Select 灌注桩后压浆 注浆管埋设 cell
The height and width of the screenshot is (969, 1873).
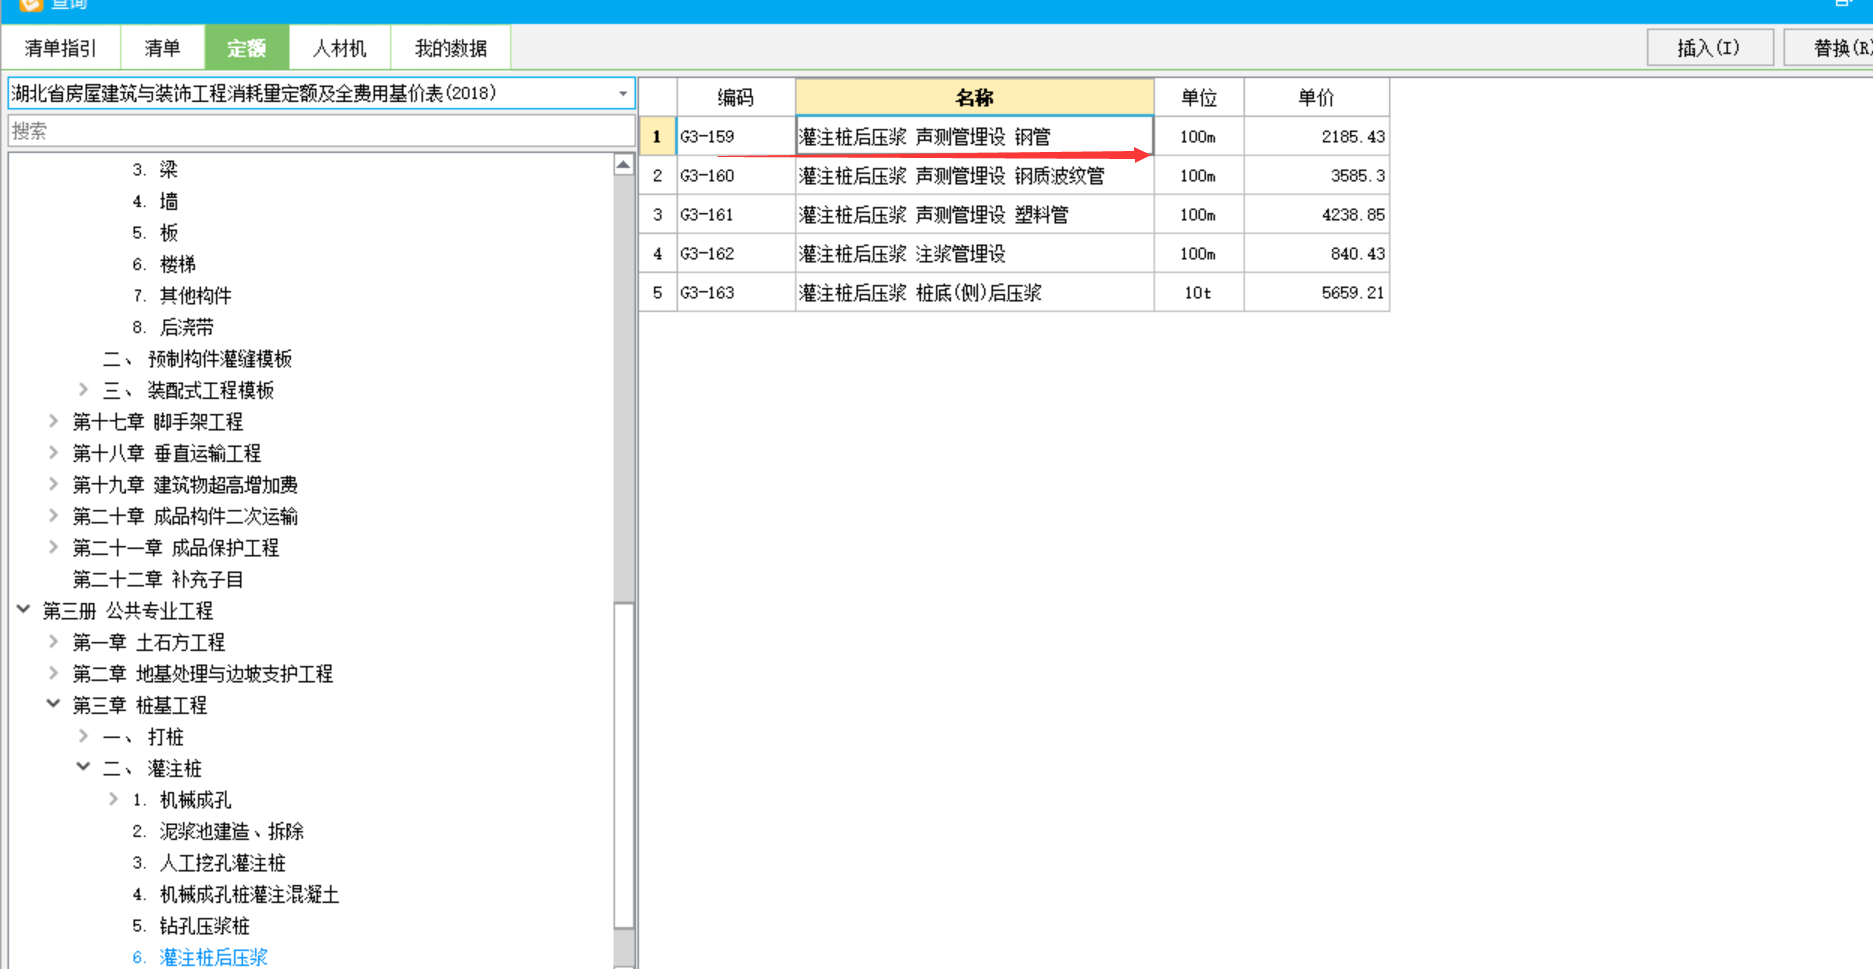coord(975,254)
